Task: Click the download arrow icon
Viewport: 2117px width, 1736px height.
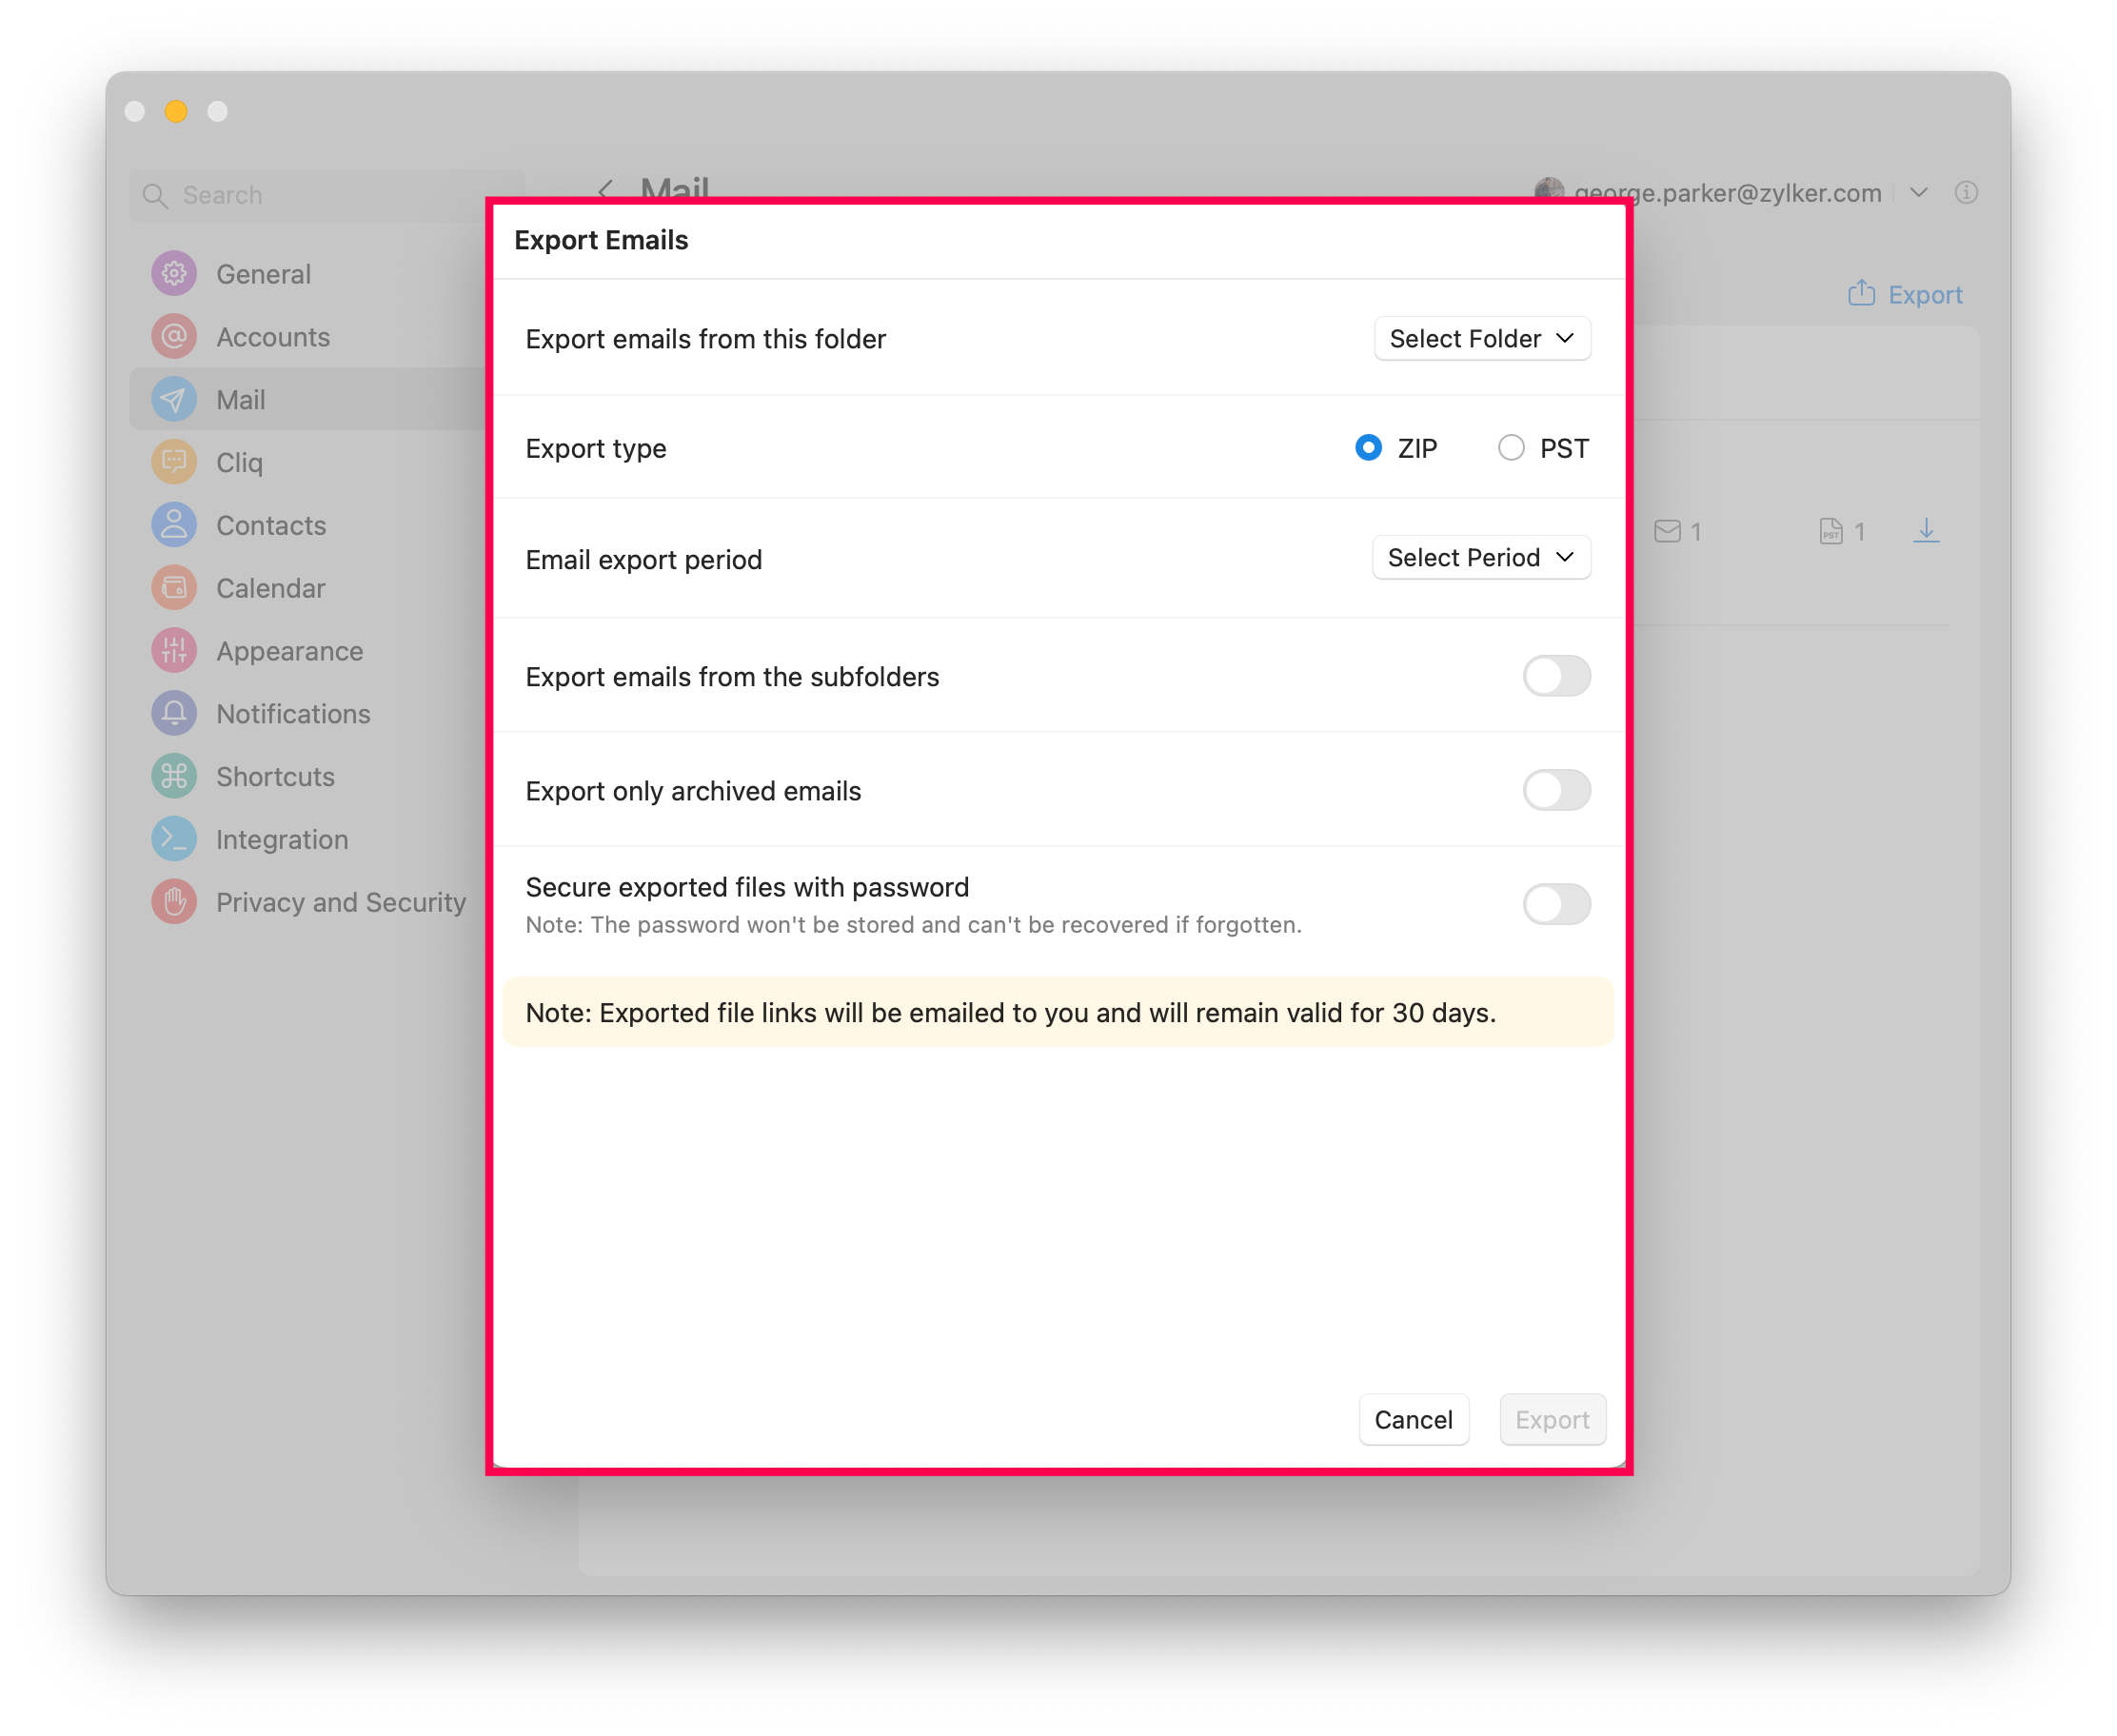Action: tap(1925, 531)
